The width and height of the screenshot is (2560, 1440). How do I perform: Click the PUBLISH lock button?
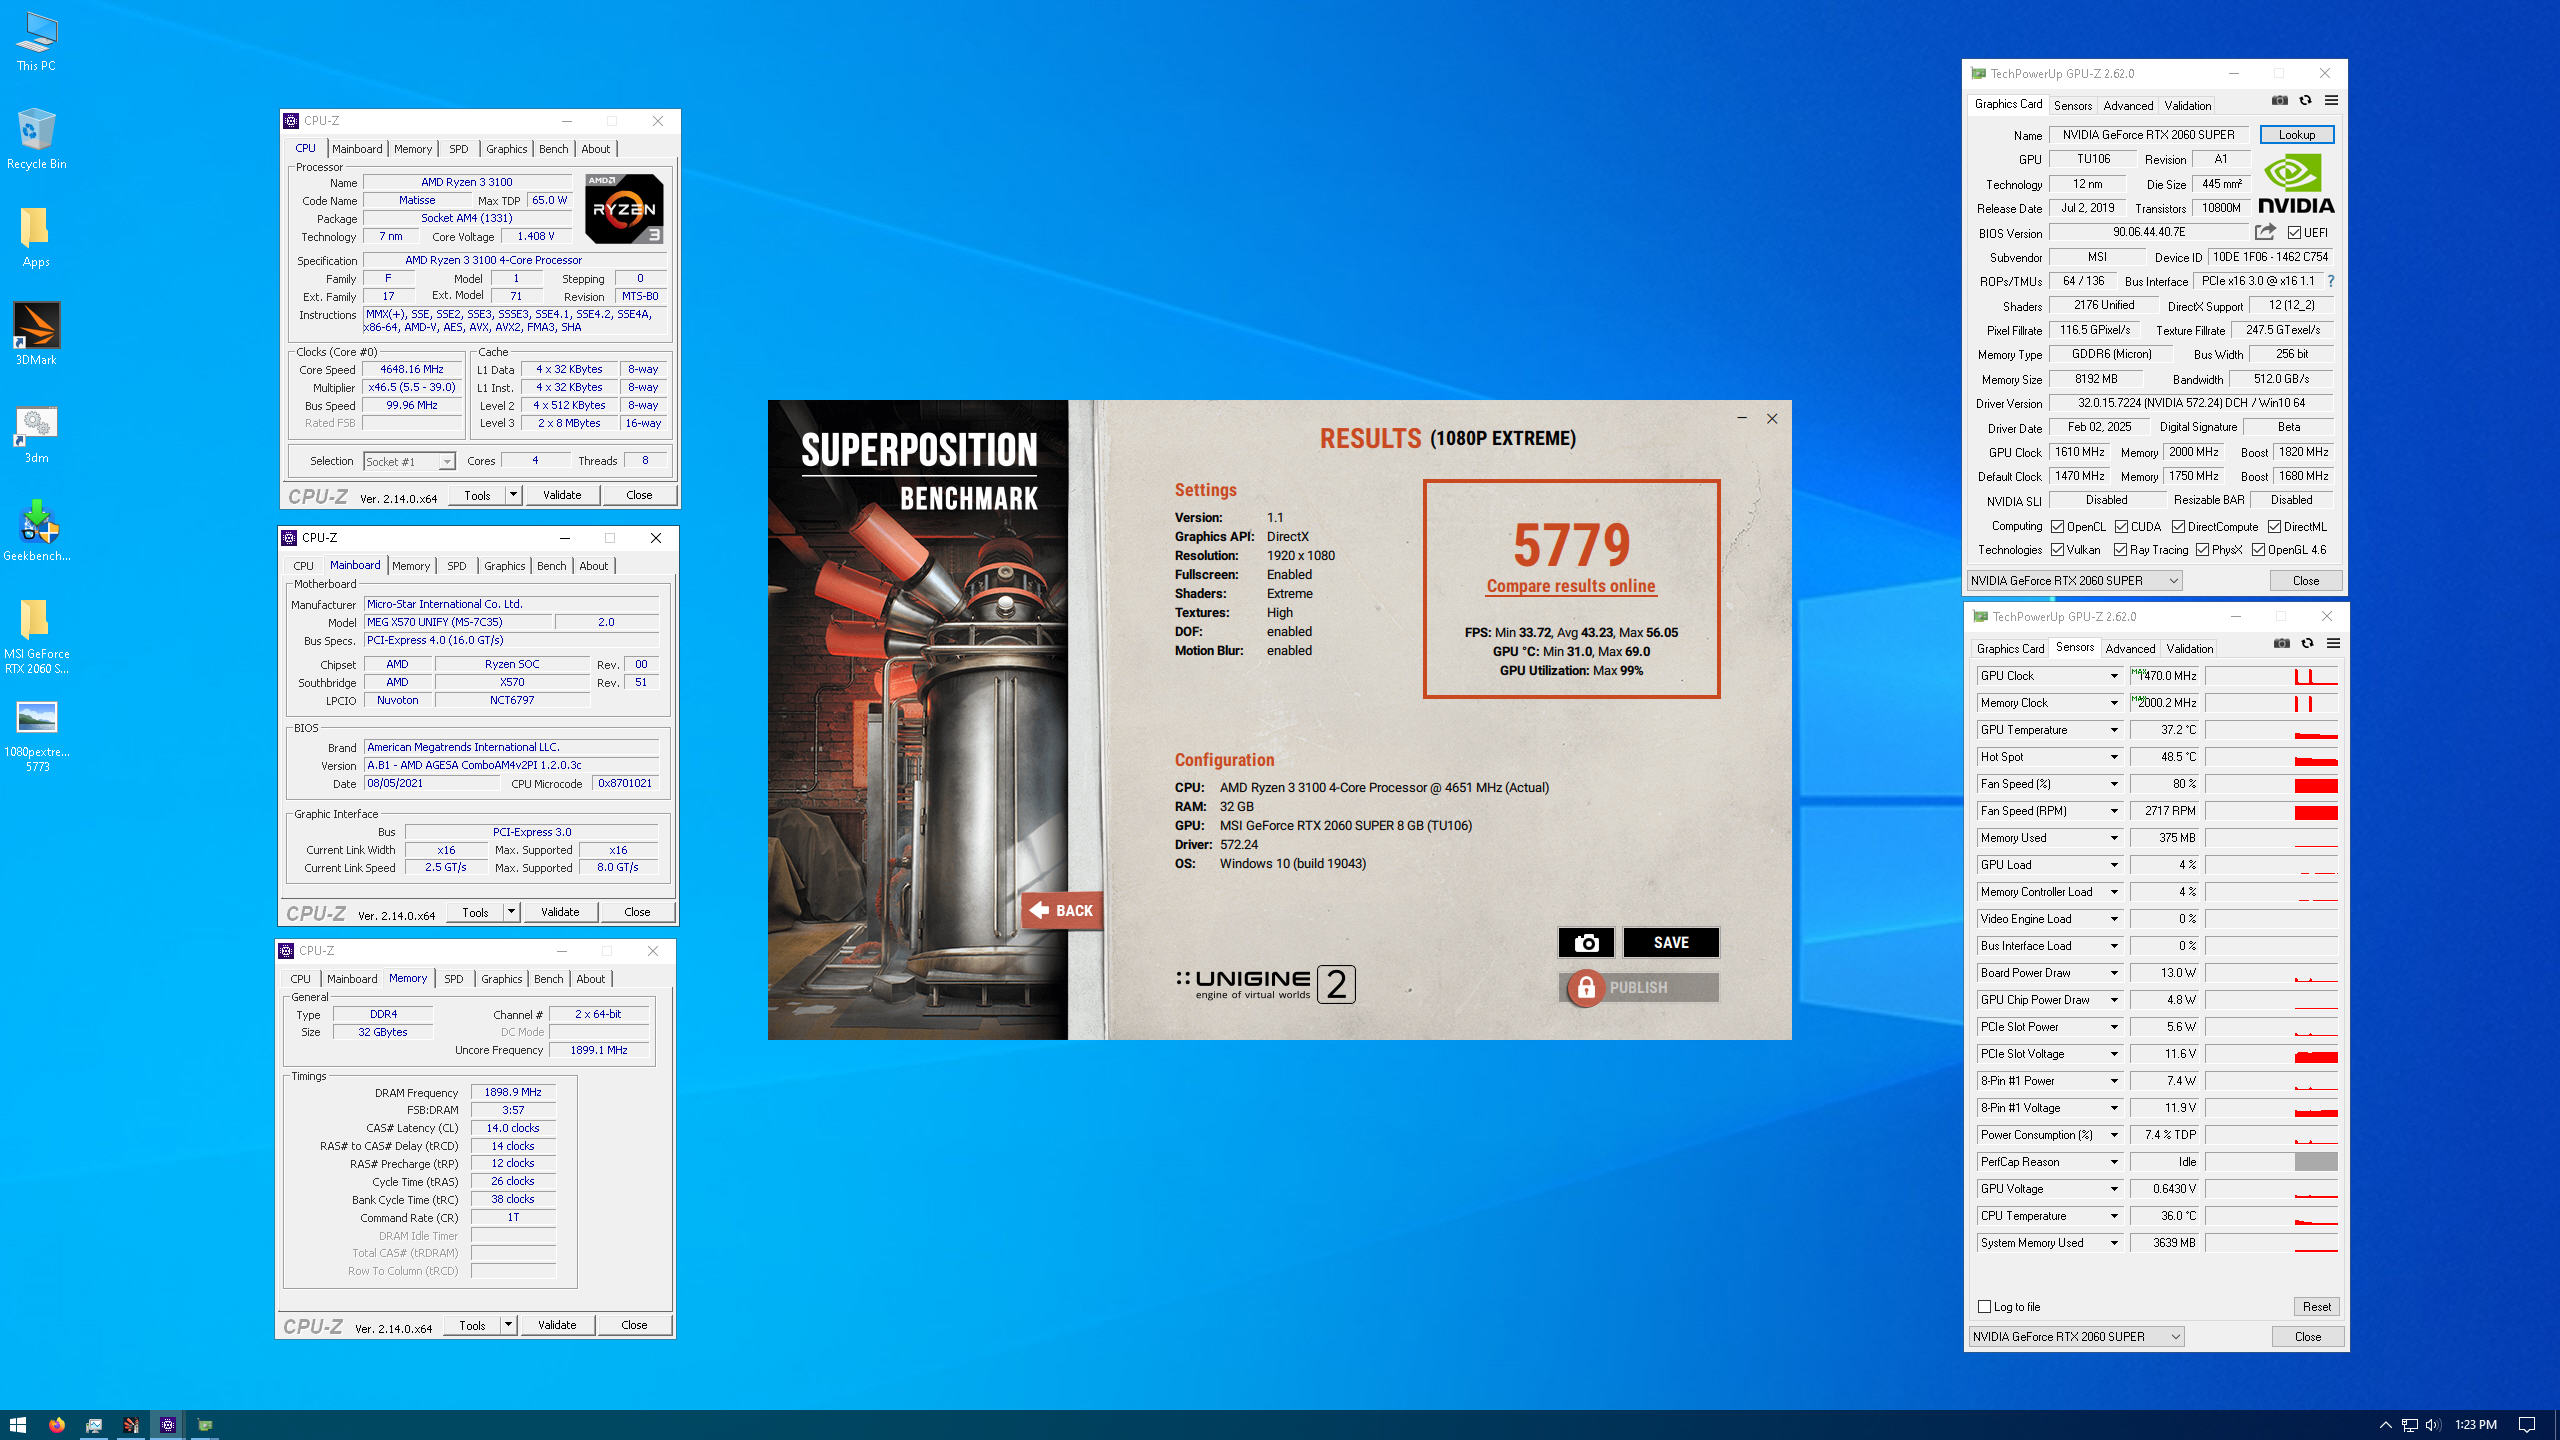click(x=1638, y=987)
